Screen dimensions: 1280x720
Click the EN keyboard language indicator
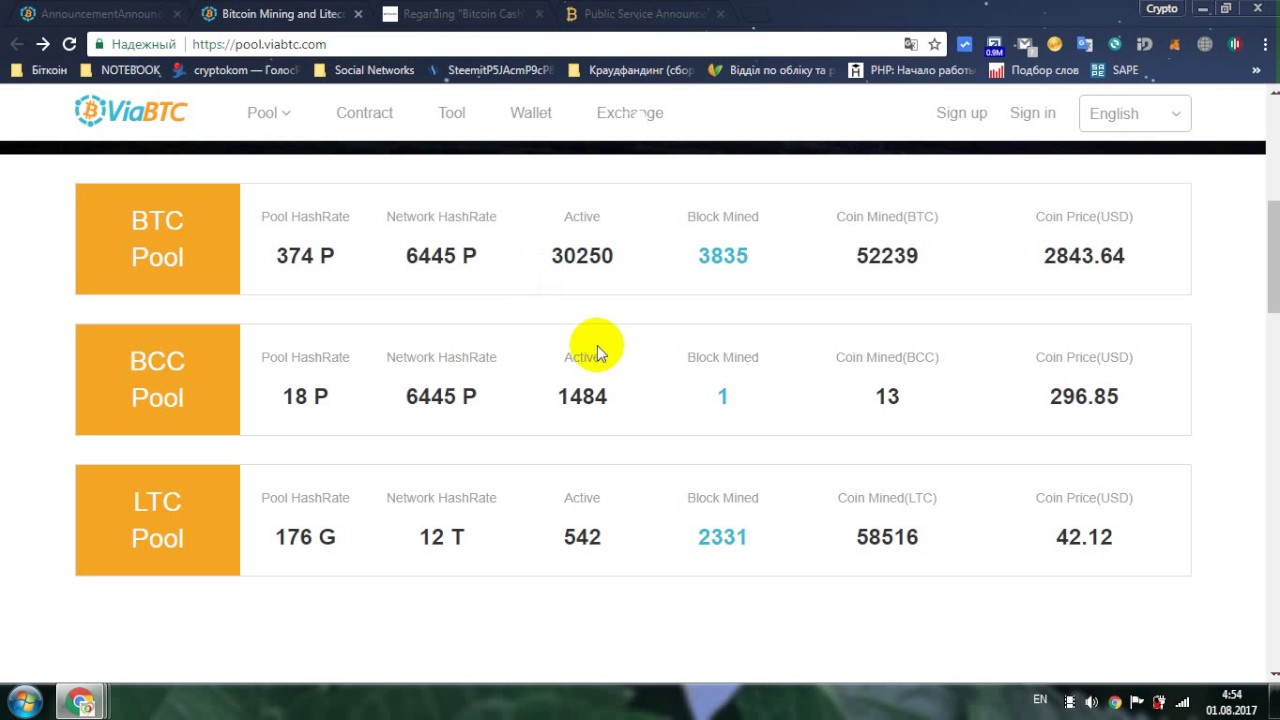coord(1040,700)
